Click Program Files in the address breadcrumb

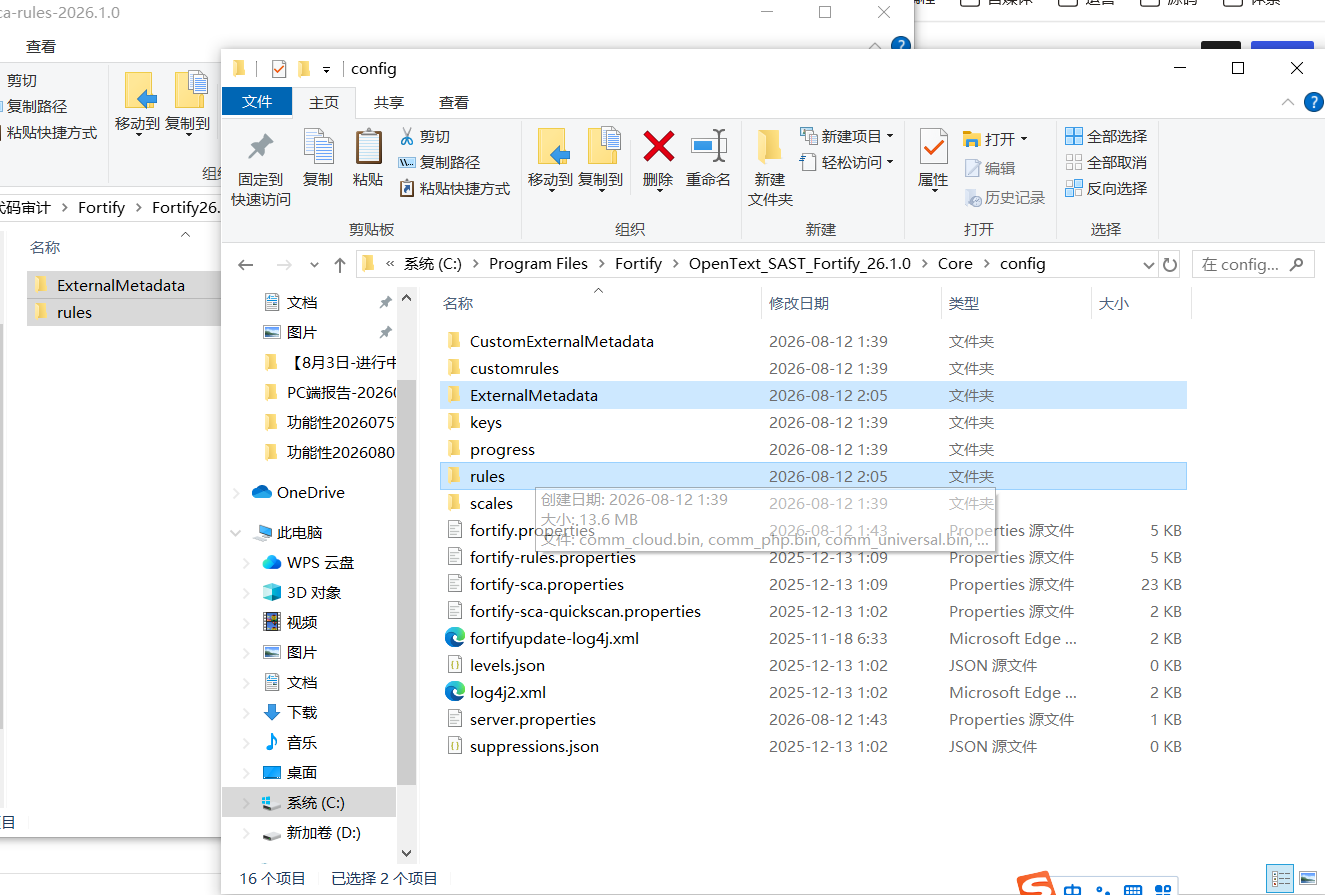538,264
